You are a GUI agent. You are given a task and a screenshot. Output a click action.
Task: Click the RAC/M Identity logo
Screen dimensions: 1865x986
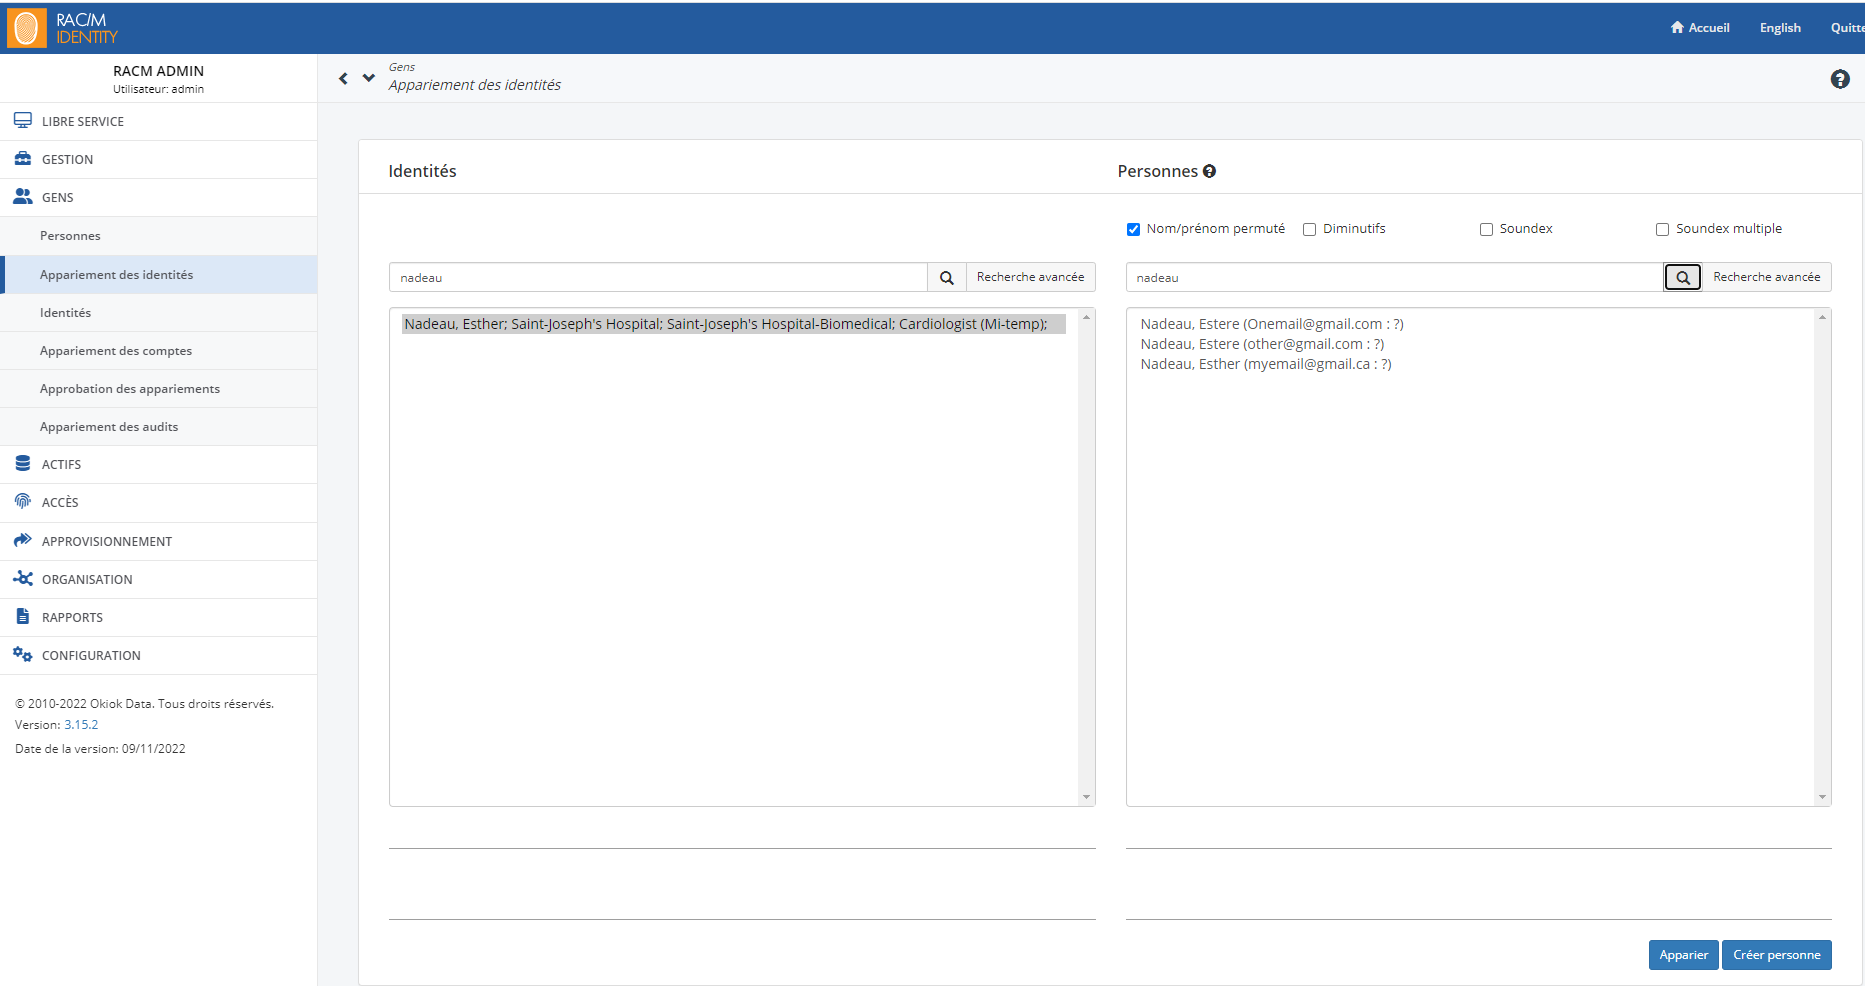pyautogui.click(x=62, y=28)
